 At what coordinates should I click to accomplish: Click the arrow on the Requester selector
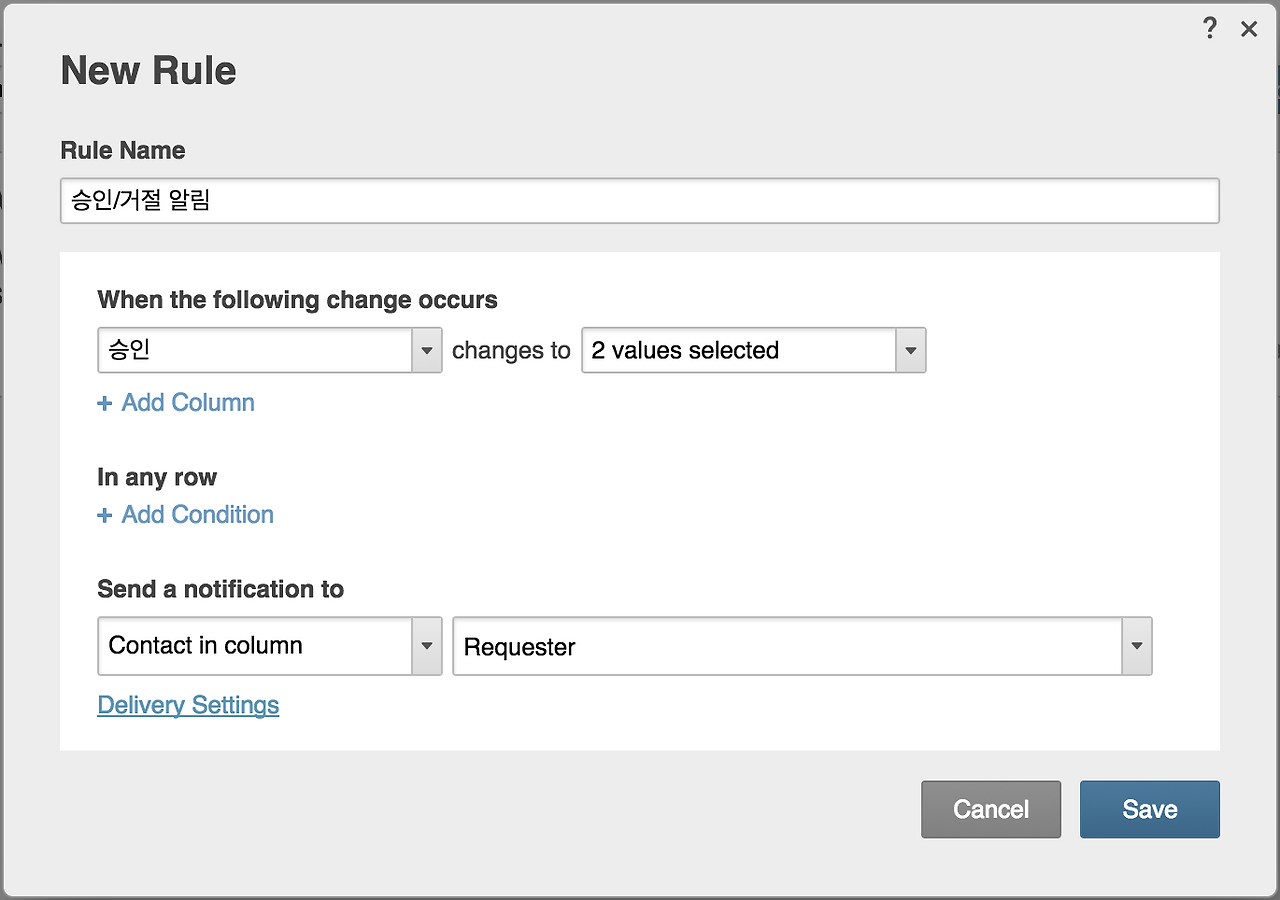(x=1137, y=647)
